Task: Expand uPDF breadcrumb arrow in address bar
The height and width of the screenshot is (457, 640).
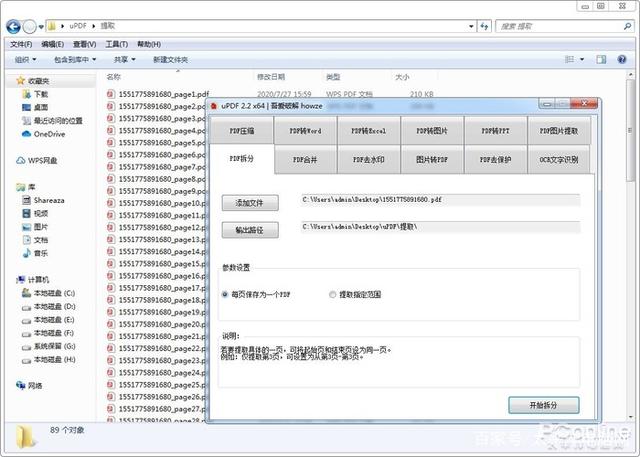Action: pos(93,26)
